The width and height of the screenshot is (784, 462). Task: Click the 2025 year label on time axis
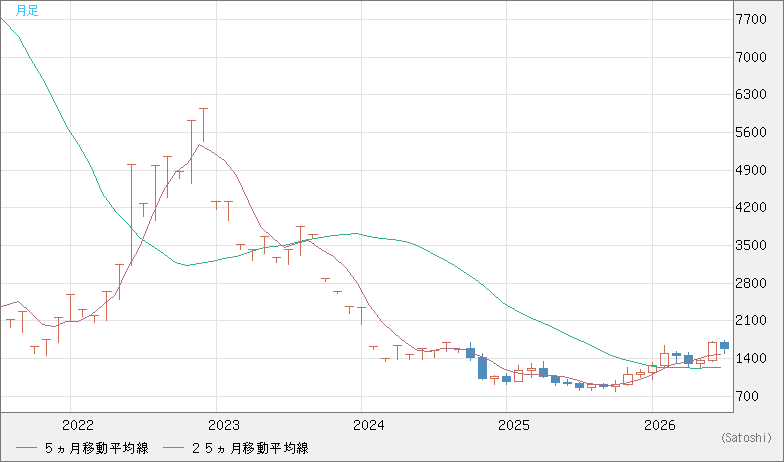514,426
